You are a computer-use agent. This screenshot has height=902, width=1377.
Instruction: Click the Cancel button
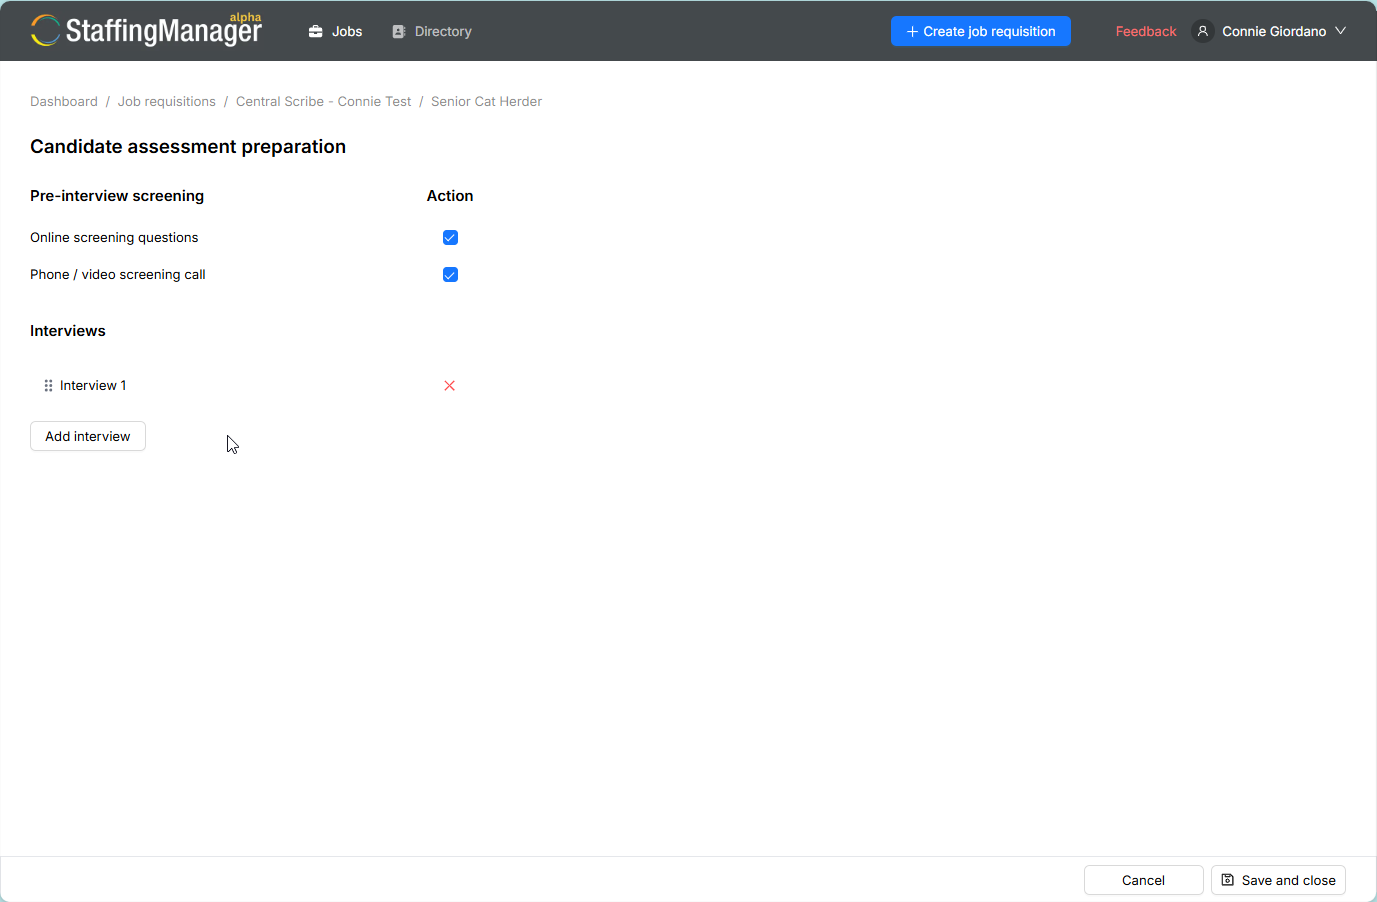[x=1143, y=880]
